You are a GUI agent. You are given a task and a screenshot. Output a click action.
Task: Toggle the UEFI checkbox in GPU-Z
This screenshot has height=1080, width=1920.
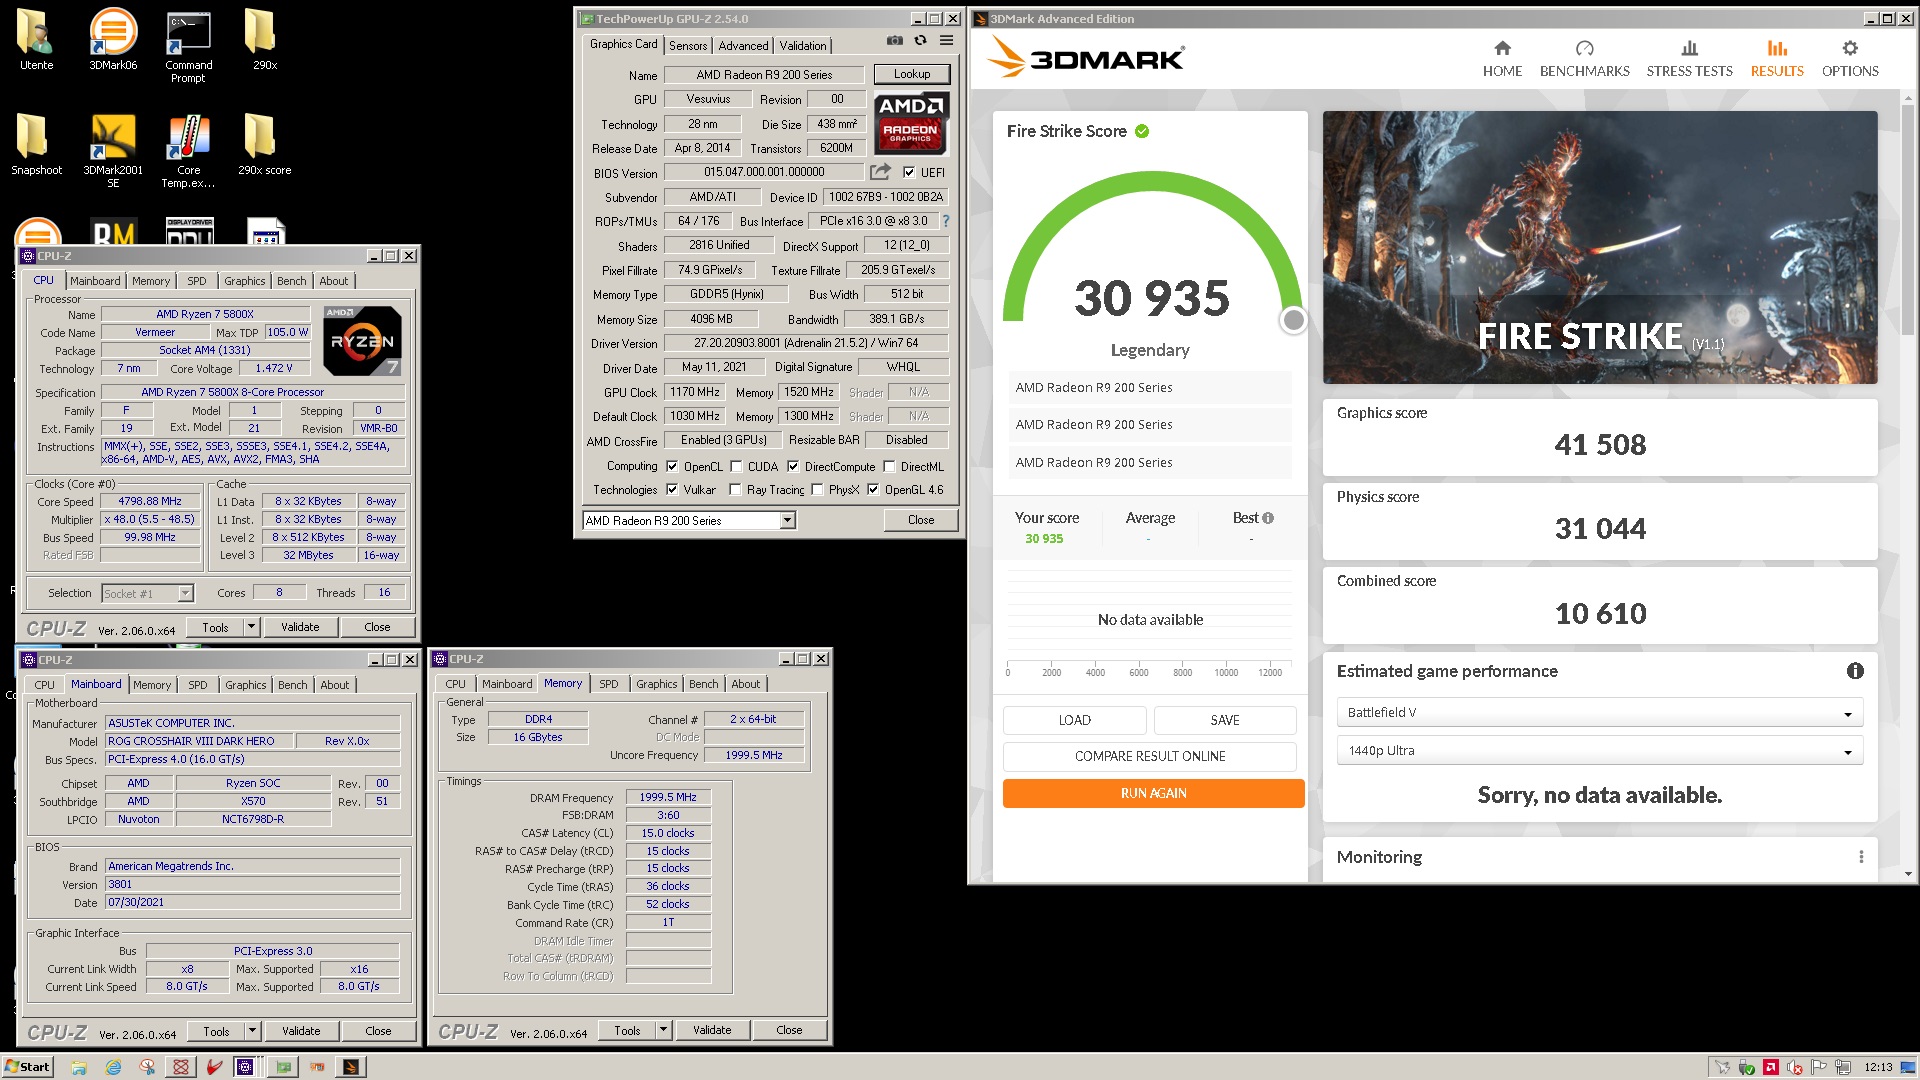point(909,172)
